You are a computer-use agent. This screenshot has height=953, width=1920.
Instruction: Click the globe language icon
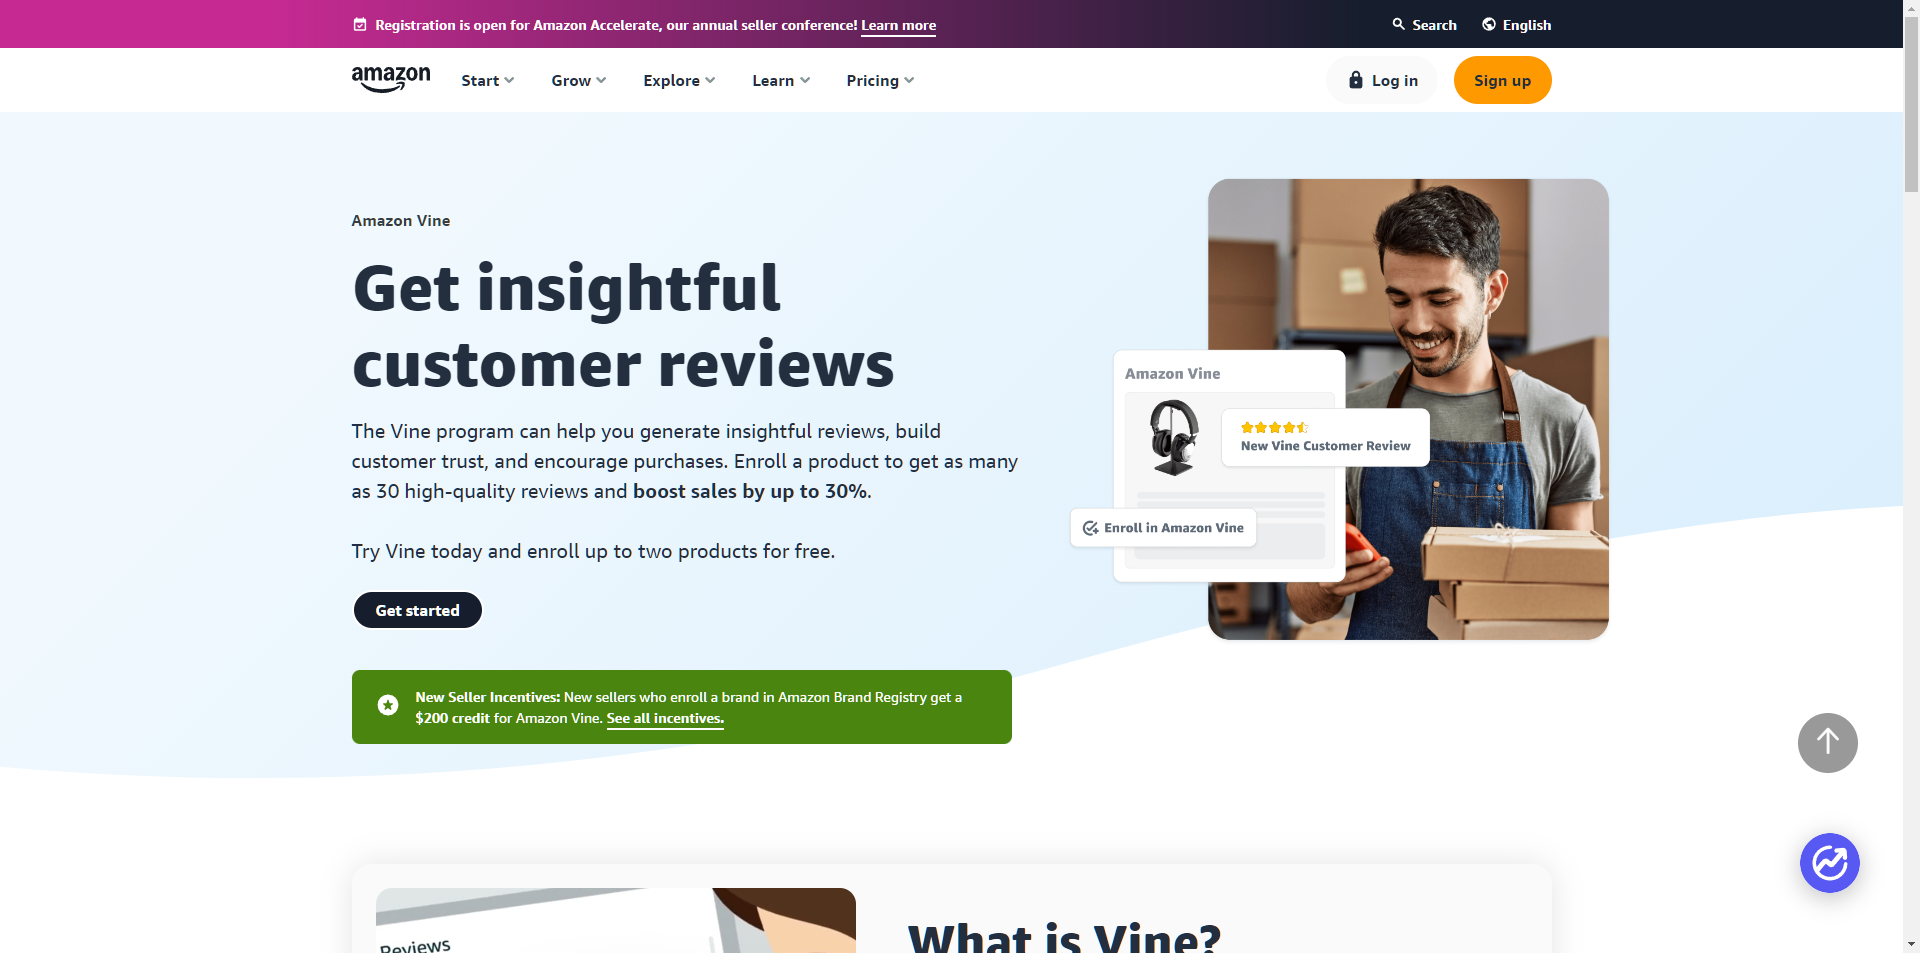[x=1489, y=24]
